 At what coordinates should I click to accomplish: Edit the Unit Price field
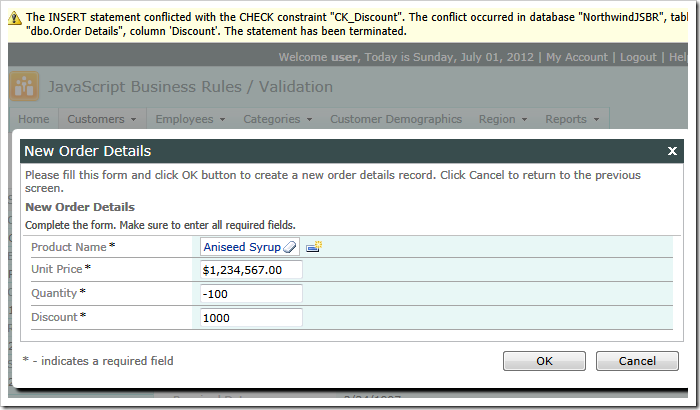[251, 270]
